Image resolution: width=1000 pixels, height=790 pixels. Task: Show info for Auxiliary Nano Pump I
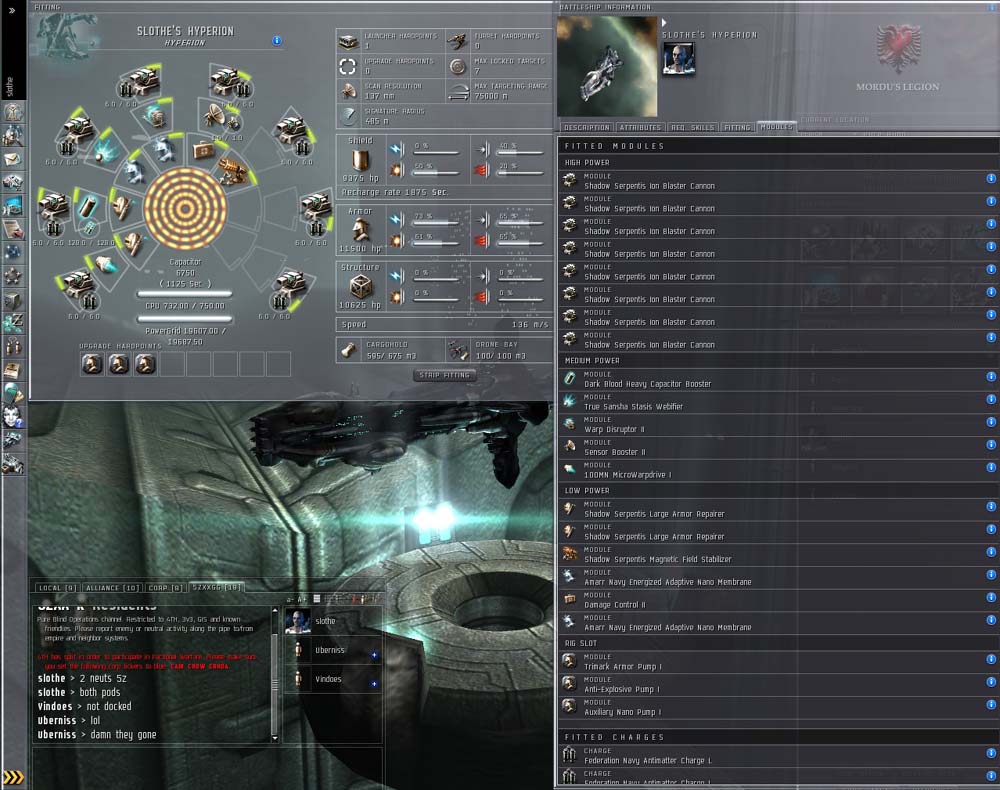coord(991,705)
